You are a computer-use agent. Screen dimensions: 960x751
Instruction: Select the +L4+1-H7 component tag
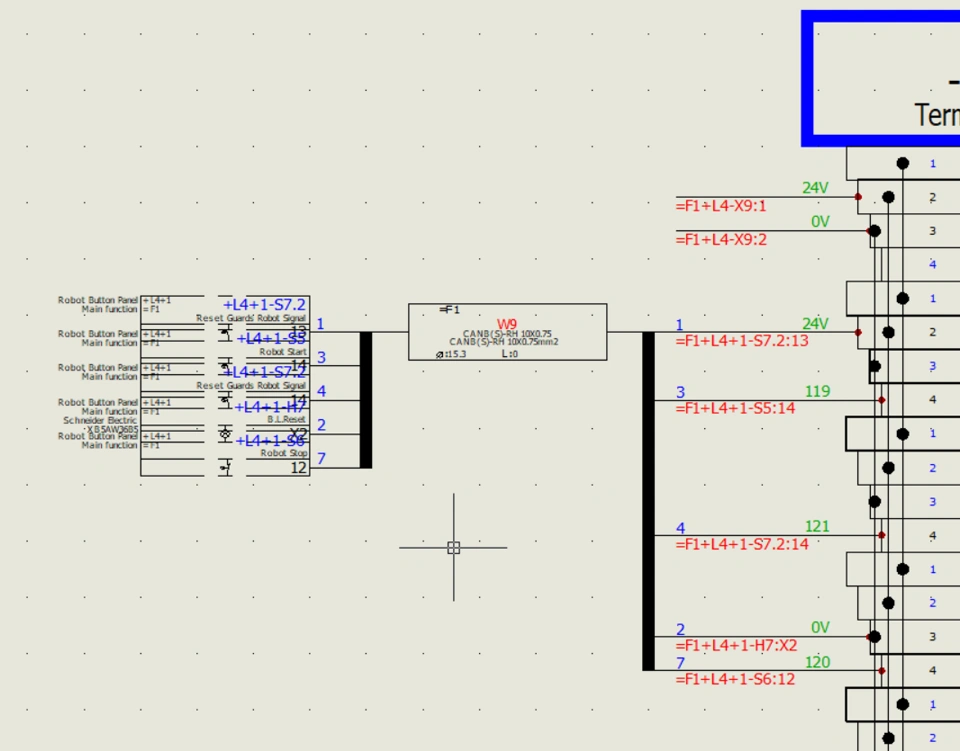click(270, 407)
